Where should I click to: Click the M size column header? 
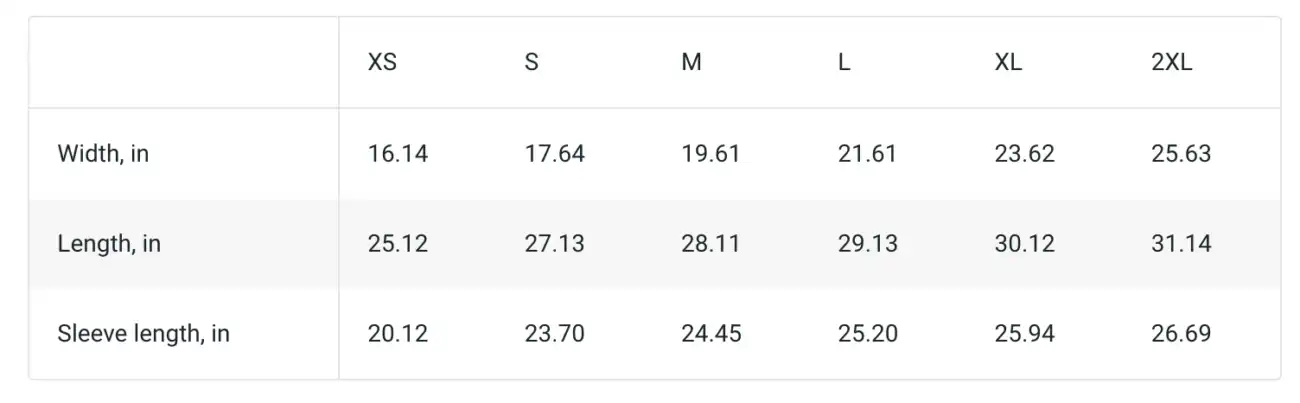(691, 62)
